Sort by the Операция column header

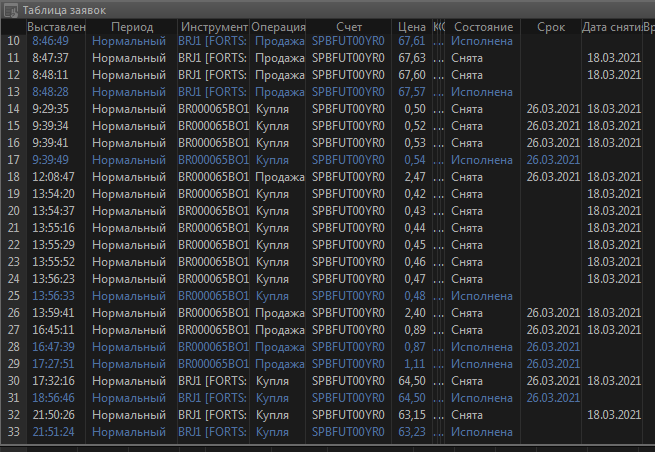coord(278,27)
